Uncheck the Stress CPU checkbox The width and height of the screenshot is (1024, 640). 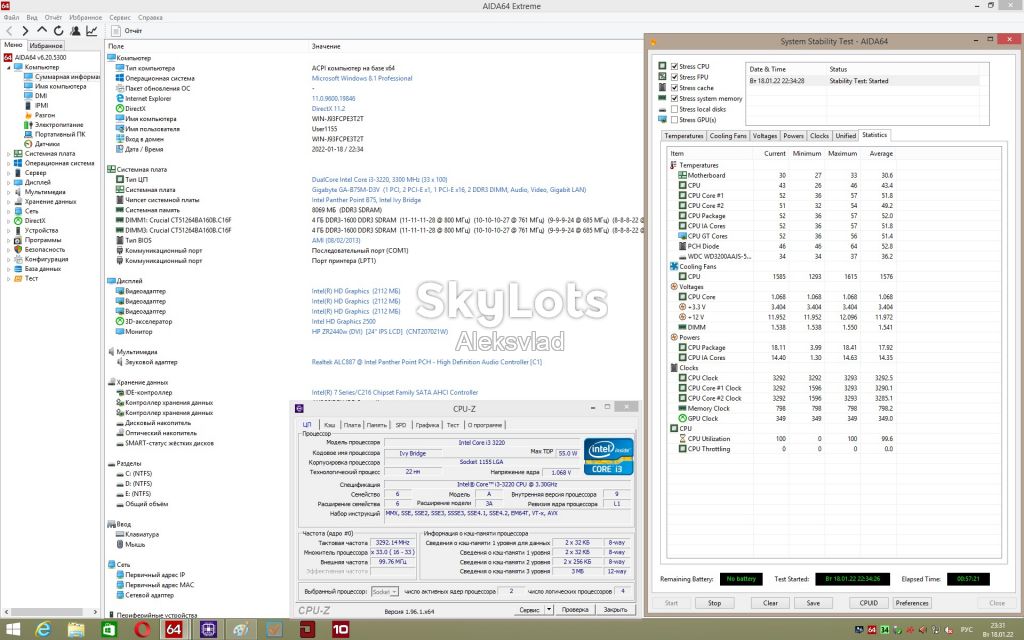[675, 66]
